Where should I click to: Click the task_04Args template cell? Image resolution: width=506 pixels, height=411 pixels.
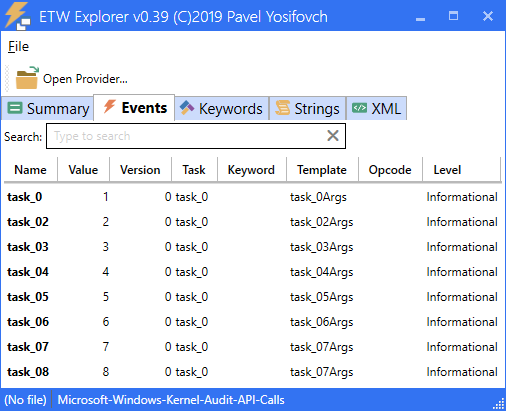click(322, 272)
